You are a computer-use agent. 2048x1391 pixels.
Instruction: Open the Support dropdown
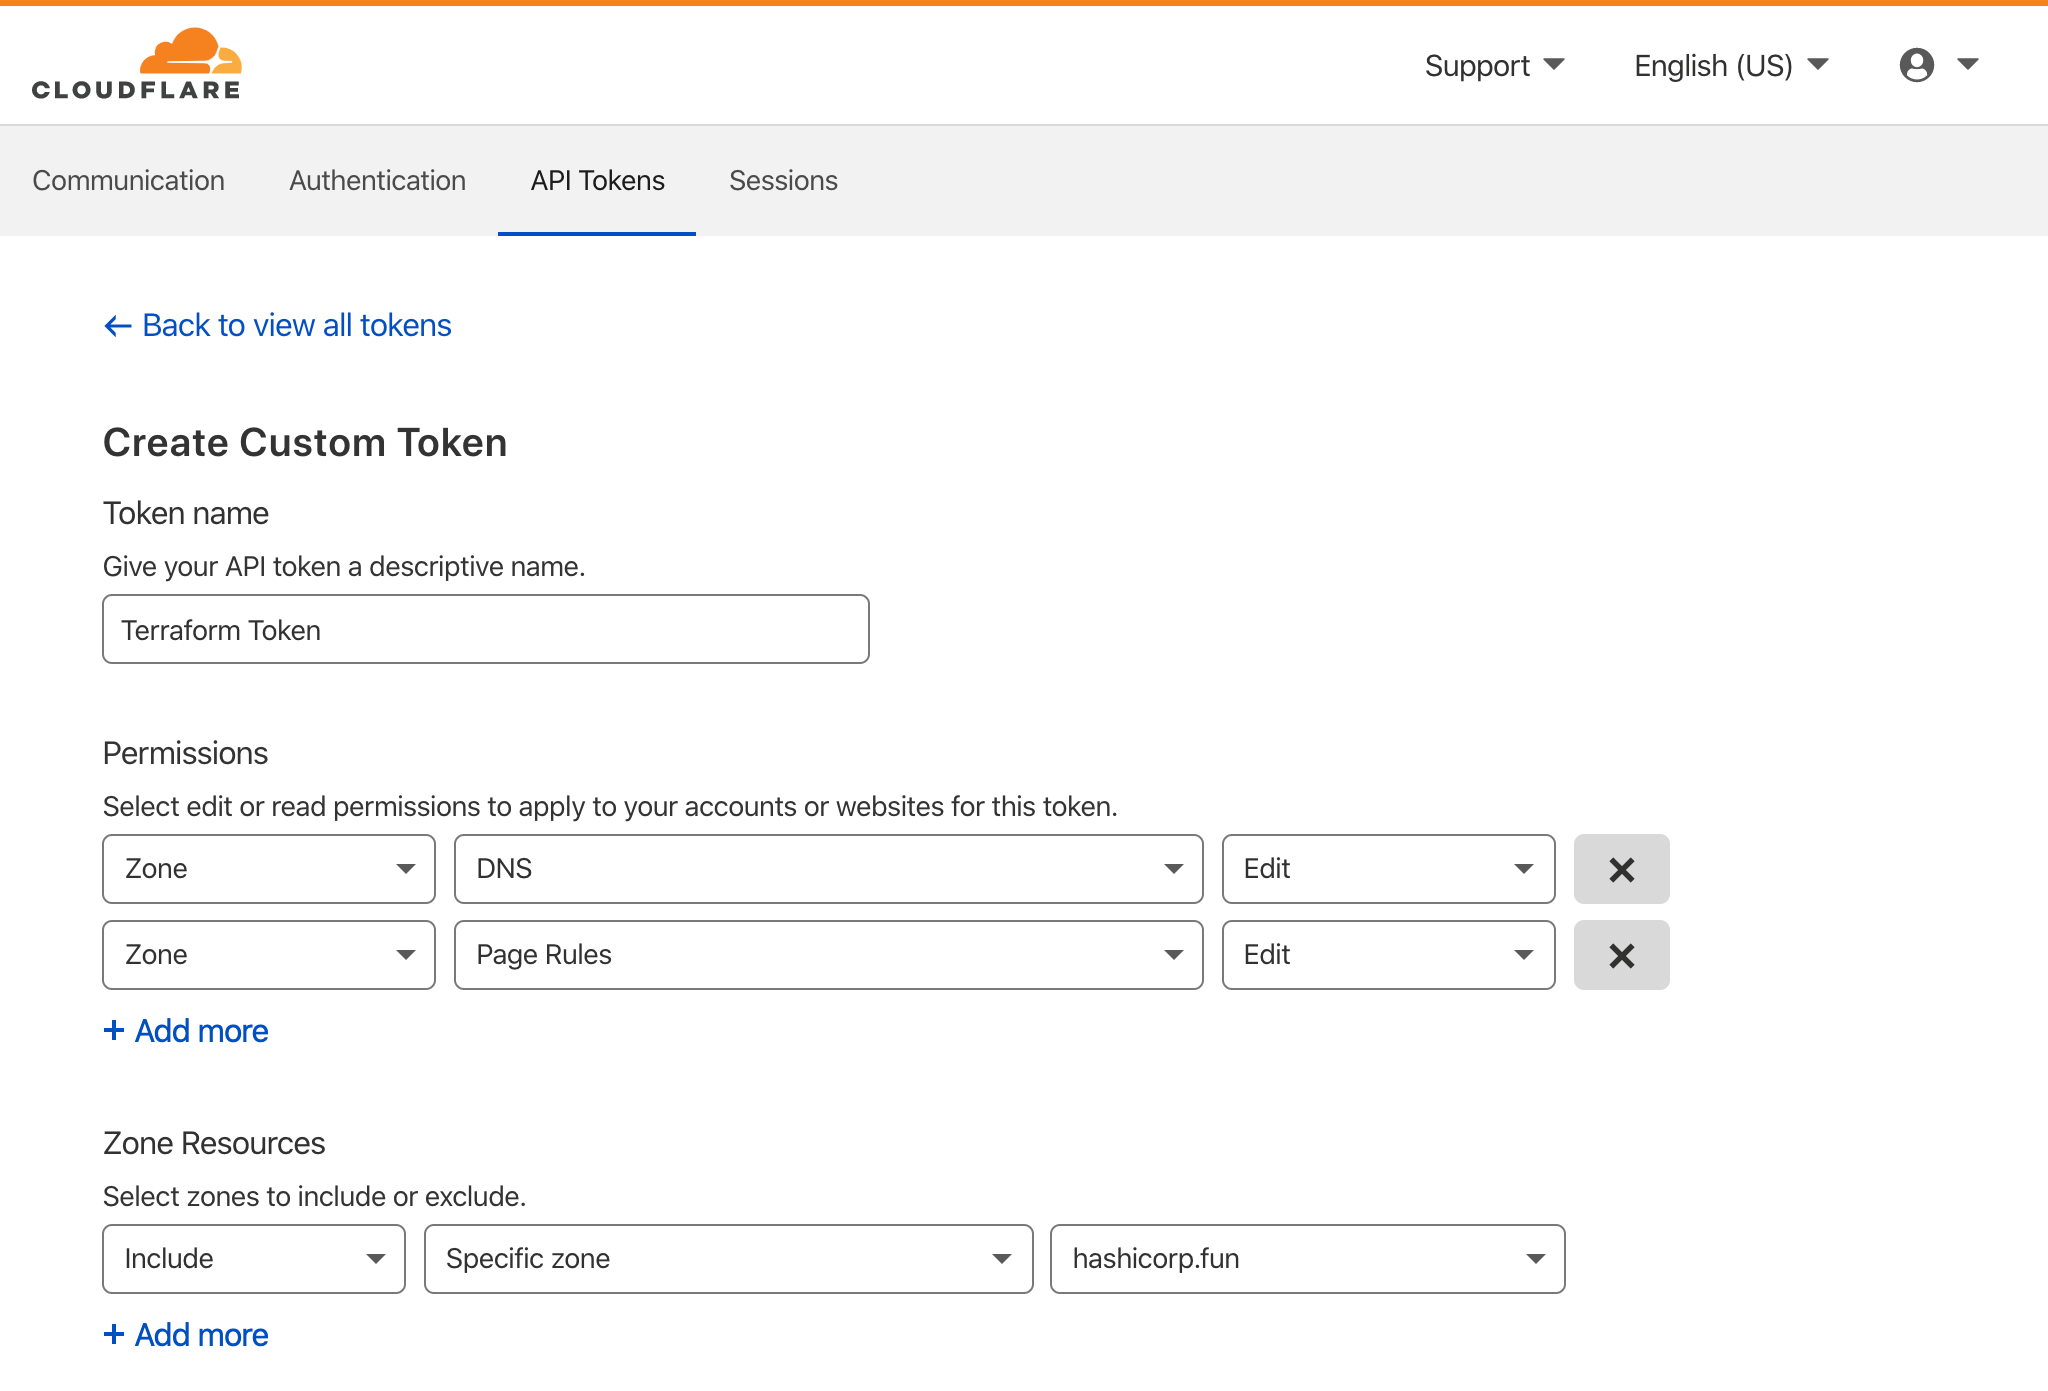(1494, 66)
